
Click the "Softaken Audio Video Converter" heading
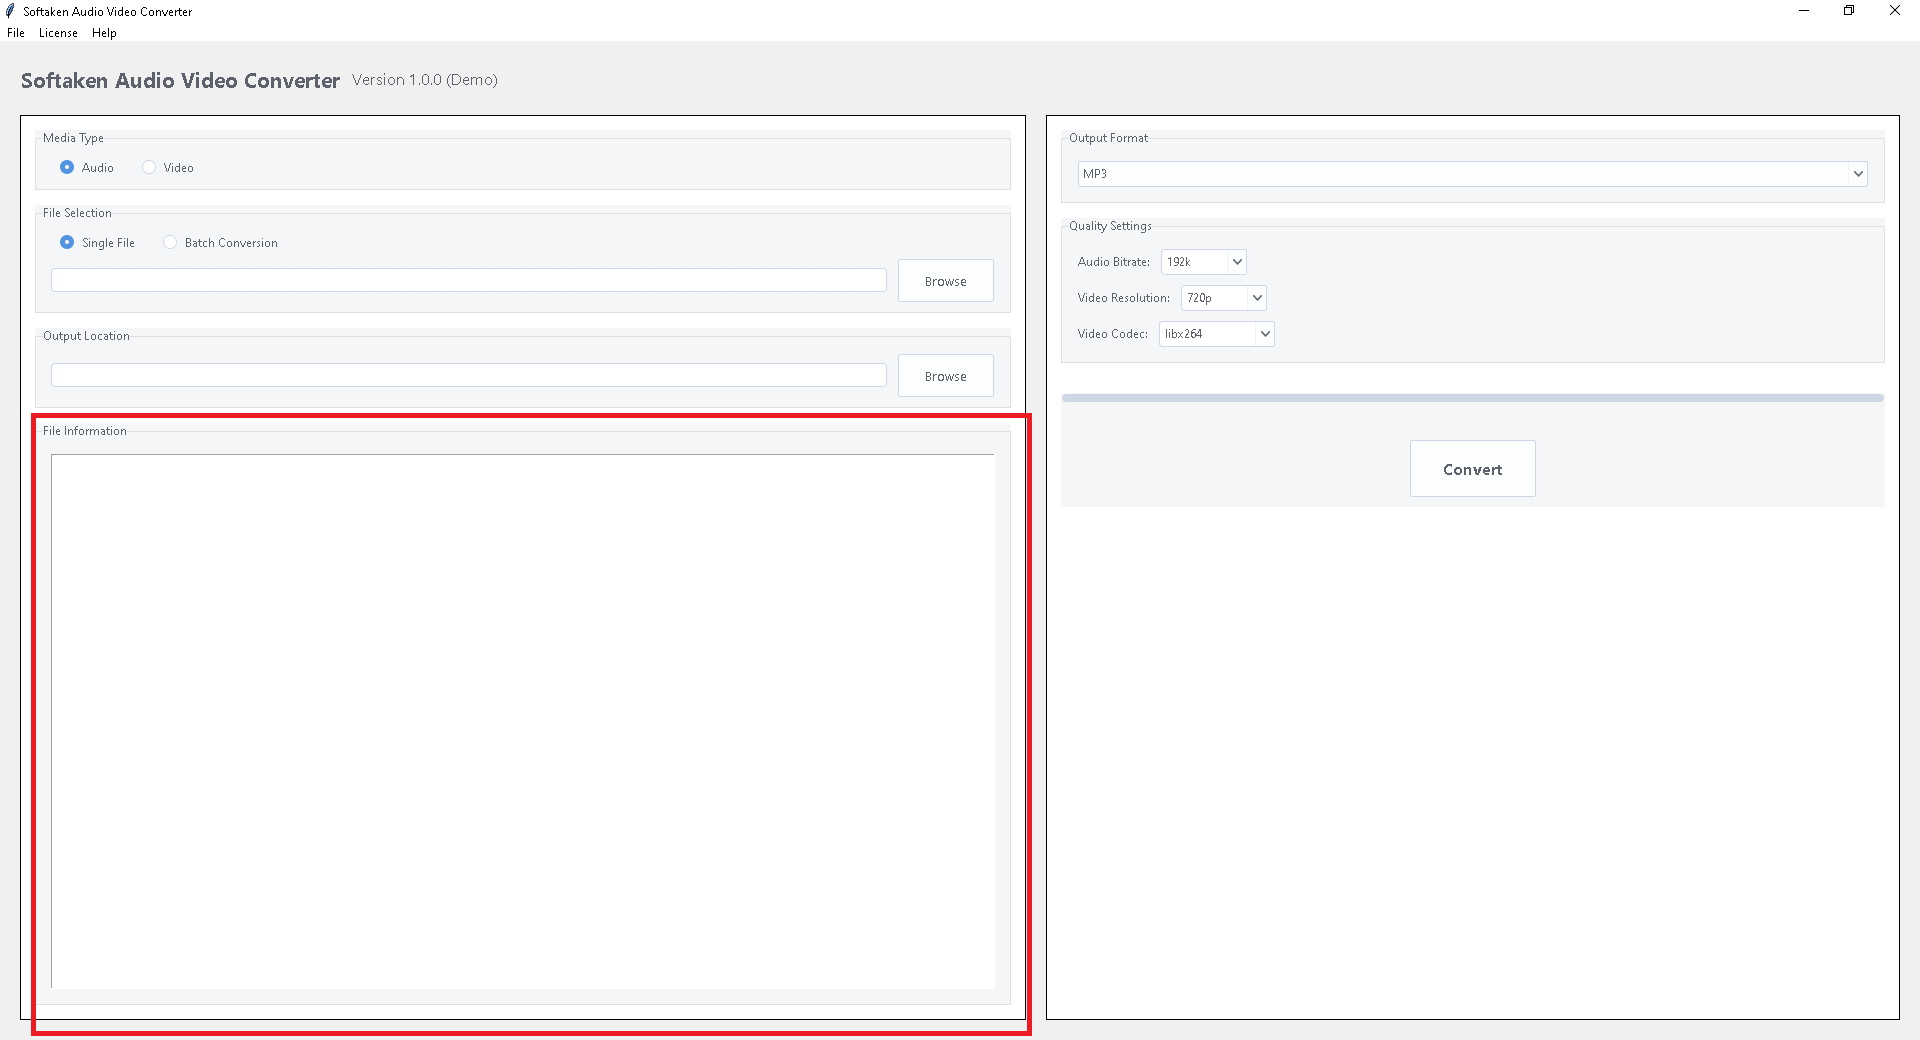point(181,81)
